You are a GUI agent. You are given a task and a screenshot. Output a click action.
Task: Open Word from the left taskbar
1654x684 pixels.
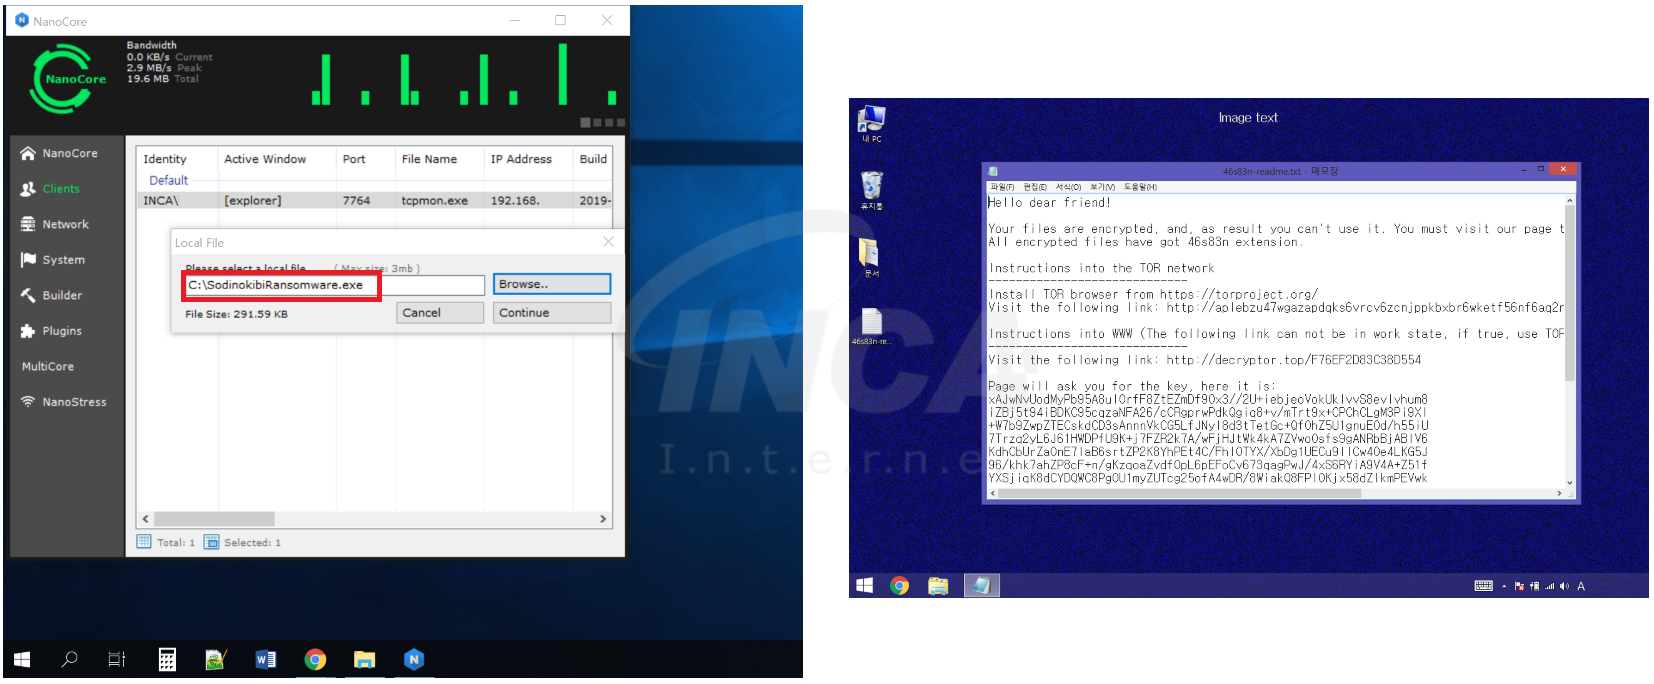(x=266, y=659)
